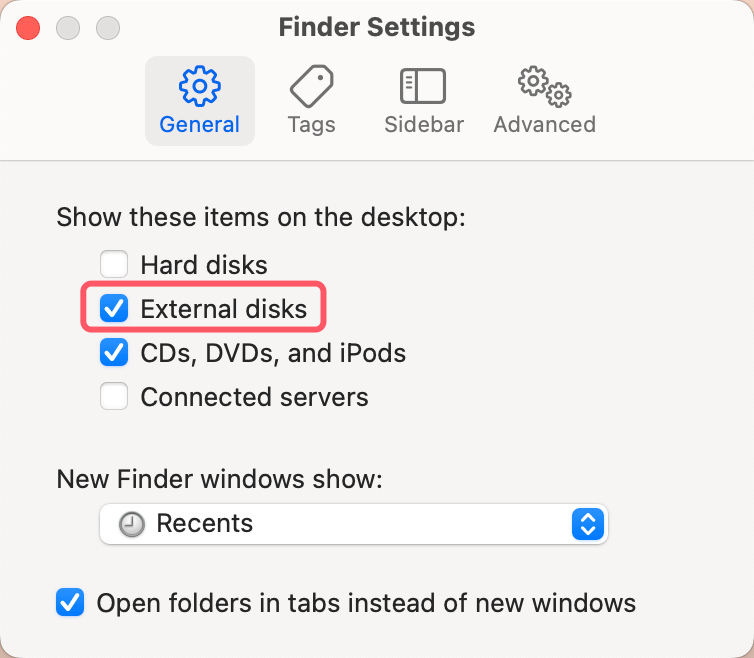Click the blue dropdown arrows on Recents
The height and width of the screenshot is (658, 754).
[x=588, y=524]
